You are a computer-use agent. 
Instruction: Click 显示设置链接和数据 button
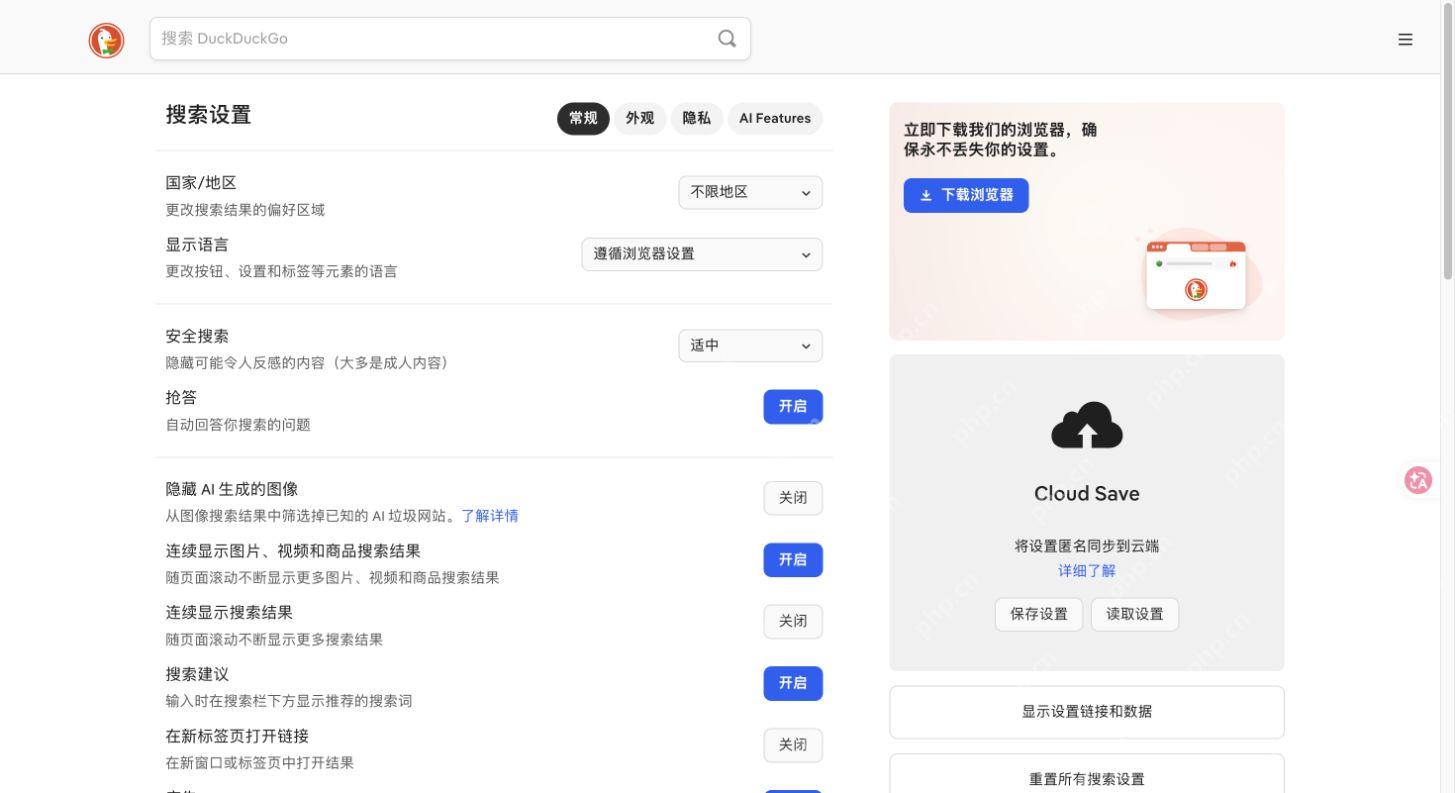(1087, 712)
